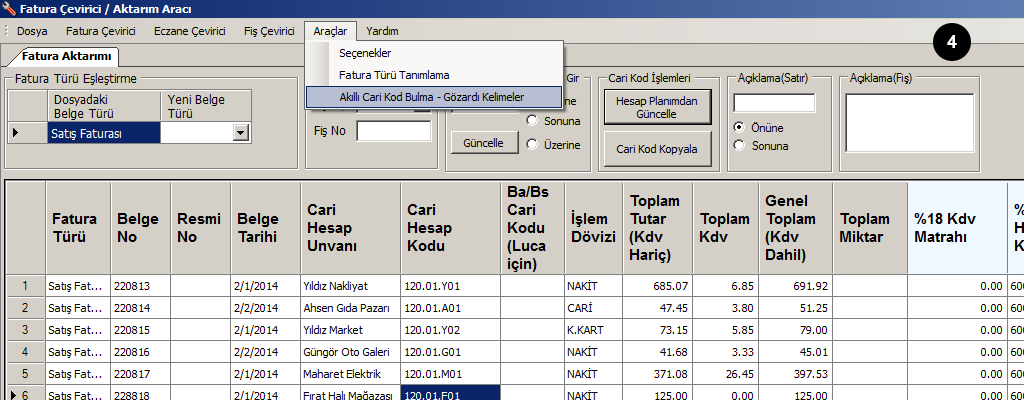The width and height of the screenshot is (1024, 400).
Task: Select Sonuna radio under Açıklama(Satır)
Action: [739, 145]
